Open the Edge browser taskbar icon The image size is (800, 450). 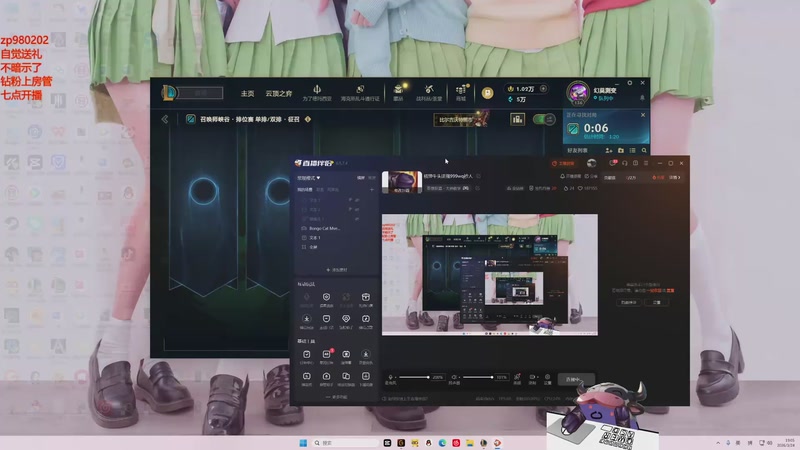[x=442, y=443]
